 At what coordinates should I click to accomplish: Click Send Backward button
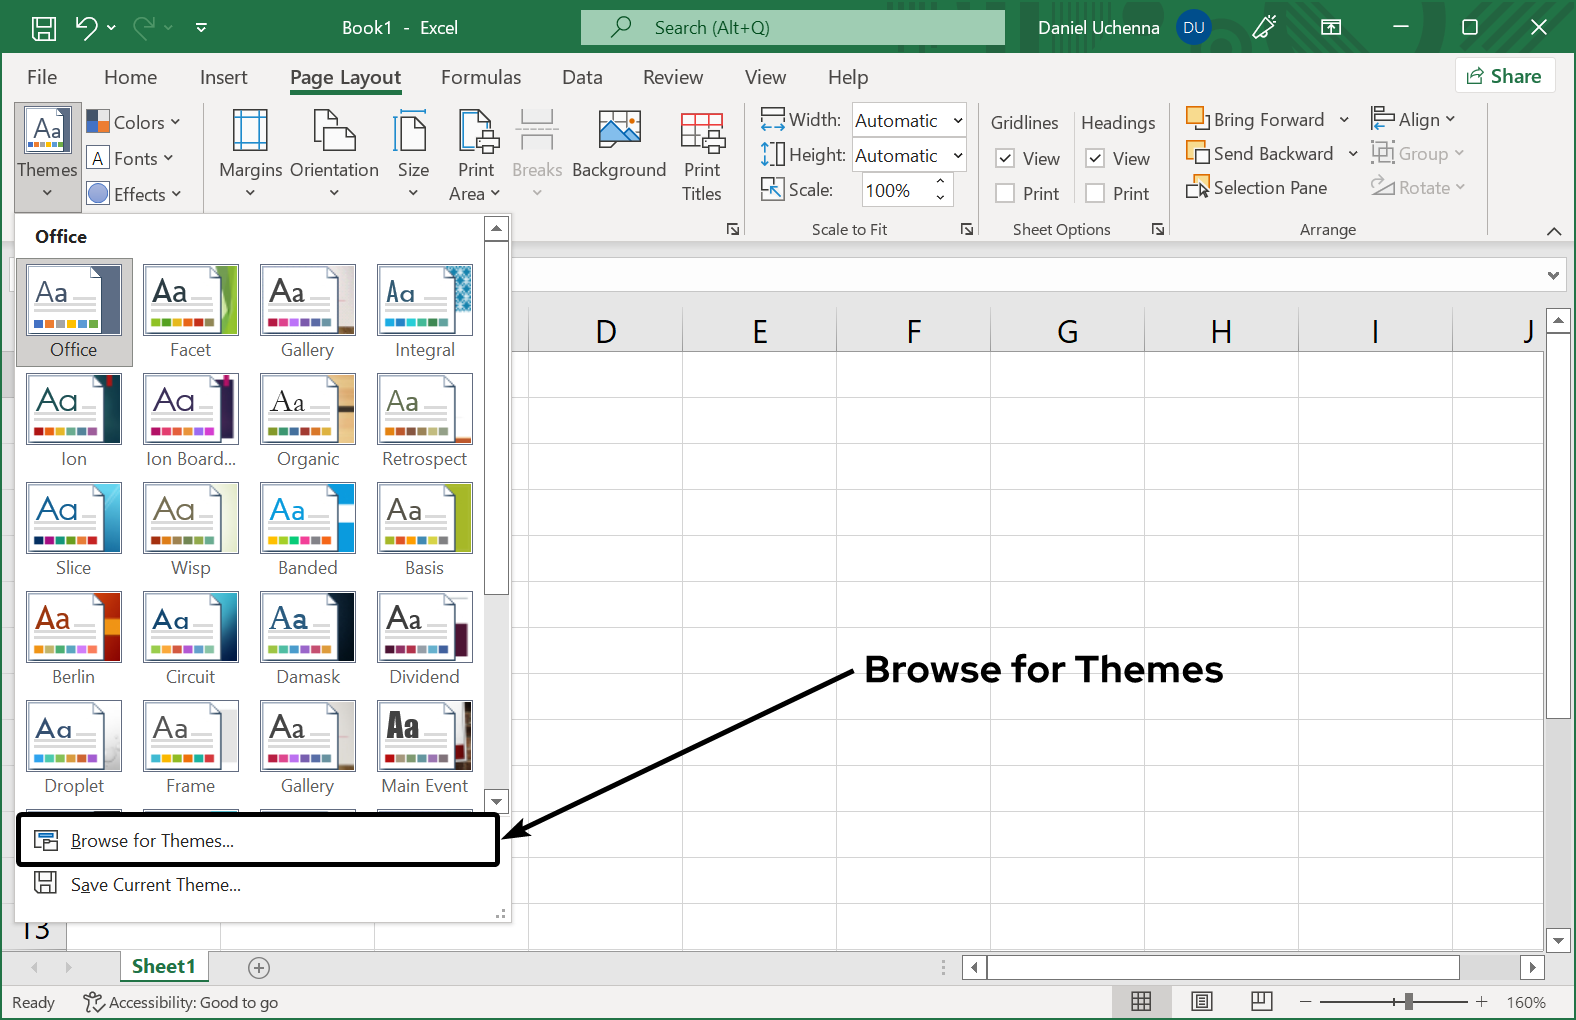click(x=1260, y=153)
